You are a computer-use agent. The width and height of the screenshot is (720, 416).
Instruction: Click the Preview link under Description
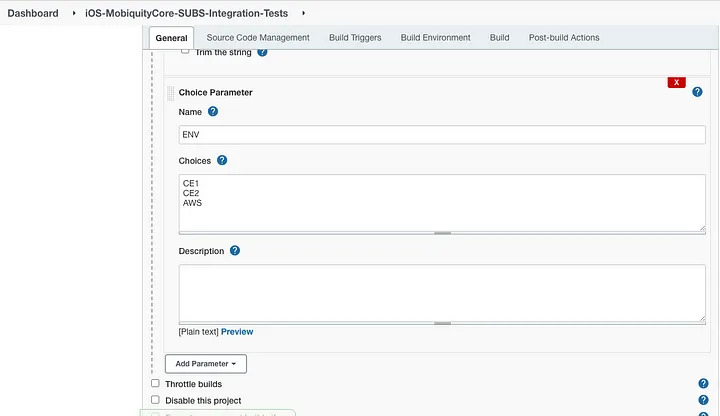pos(237,332)
